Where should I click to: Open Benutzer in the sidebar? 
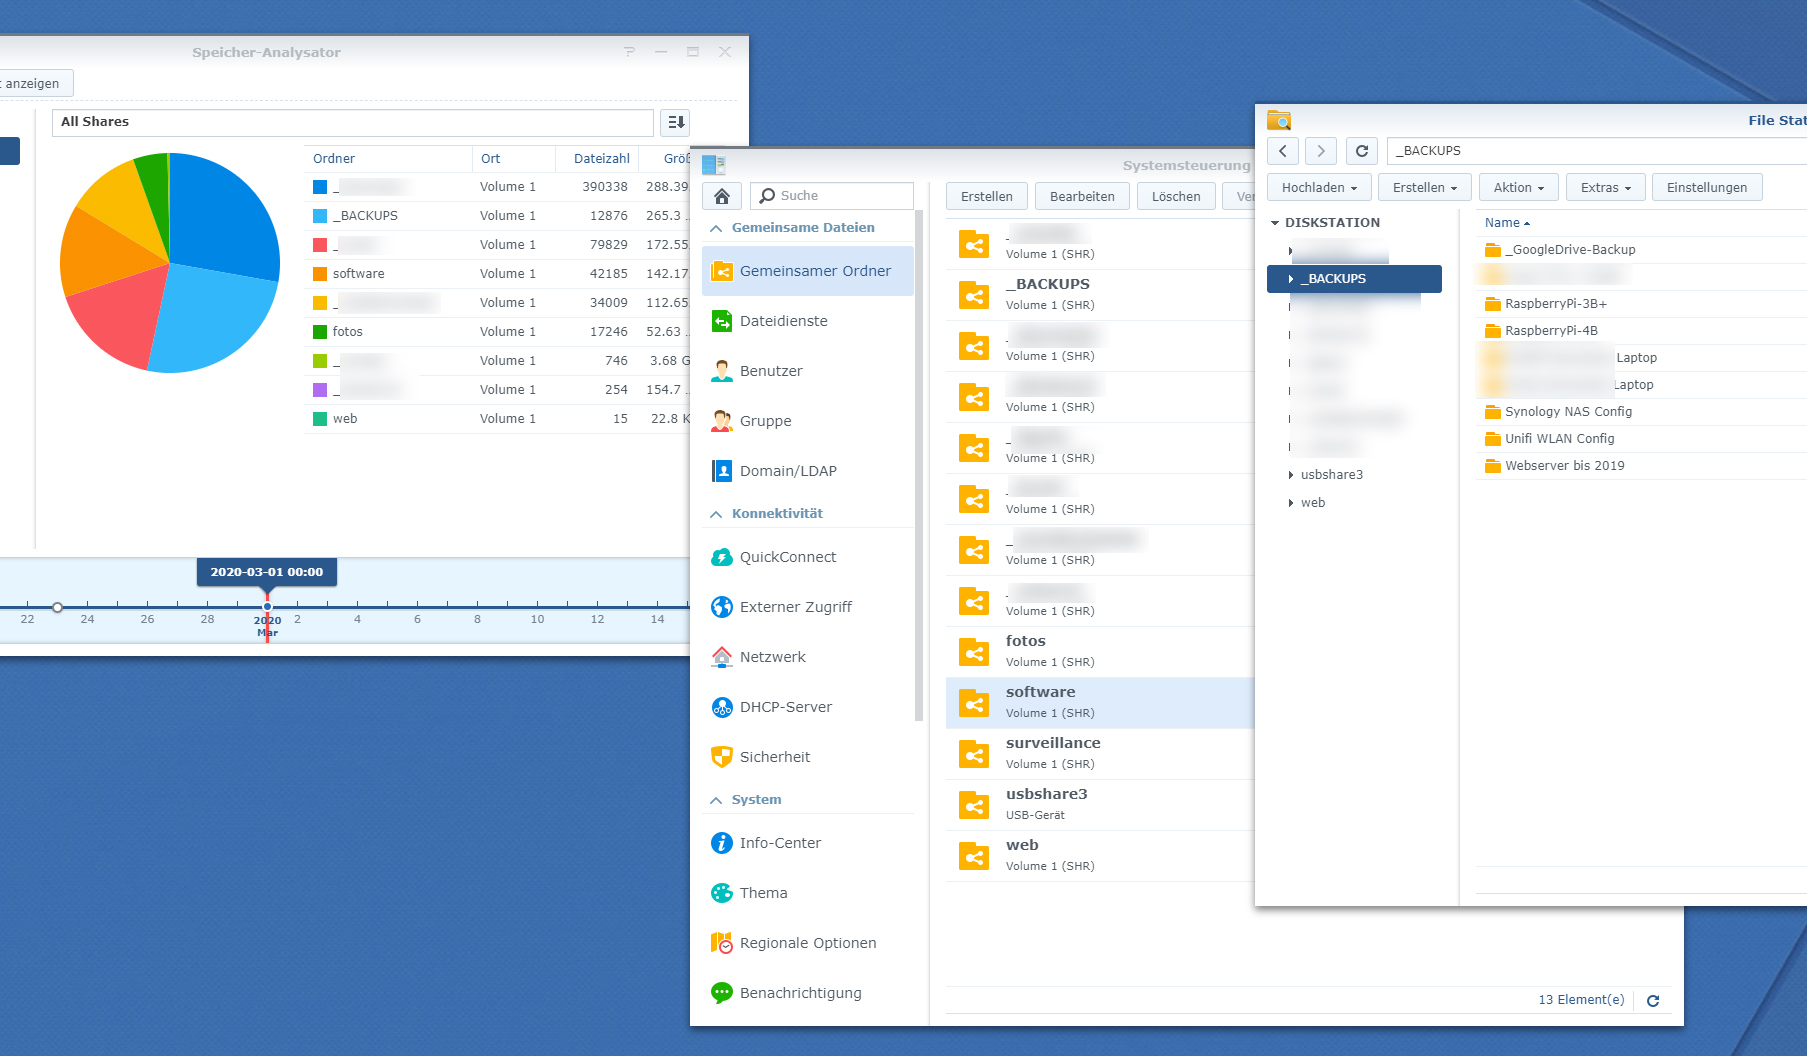808,371
